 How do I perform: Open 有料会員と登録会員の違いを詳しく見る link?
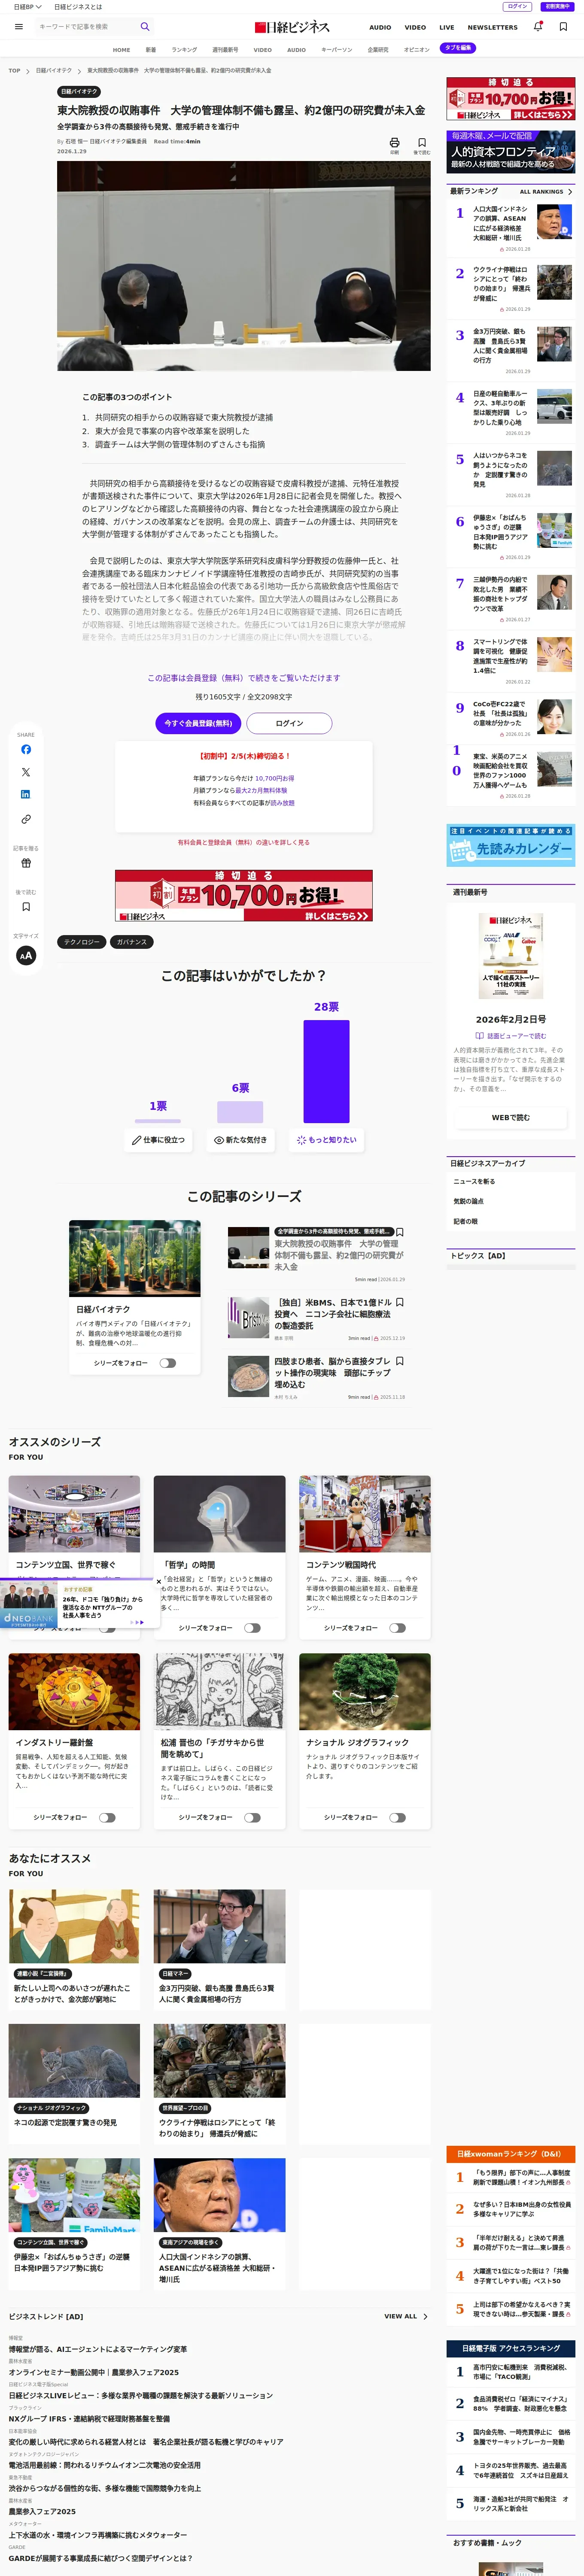244,842
